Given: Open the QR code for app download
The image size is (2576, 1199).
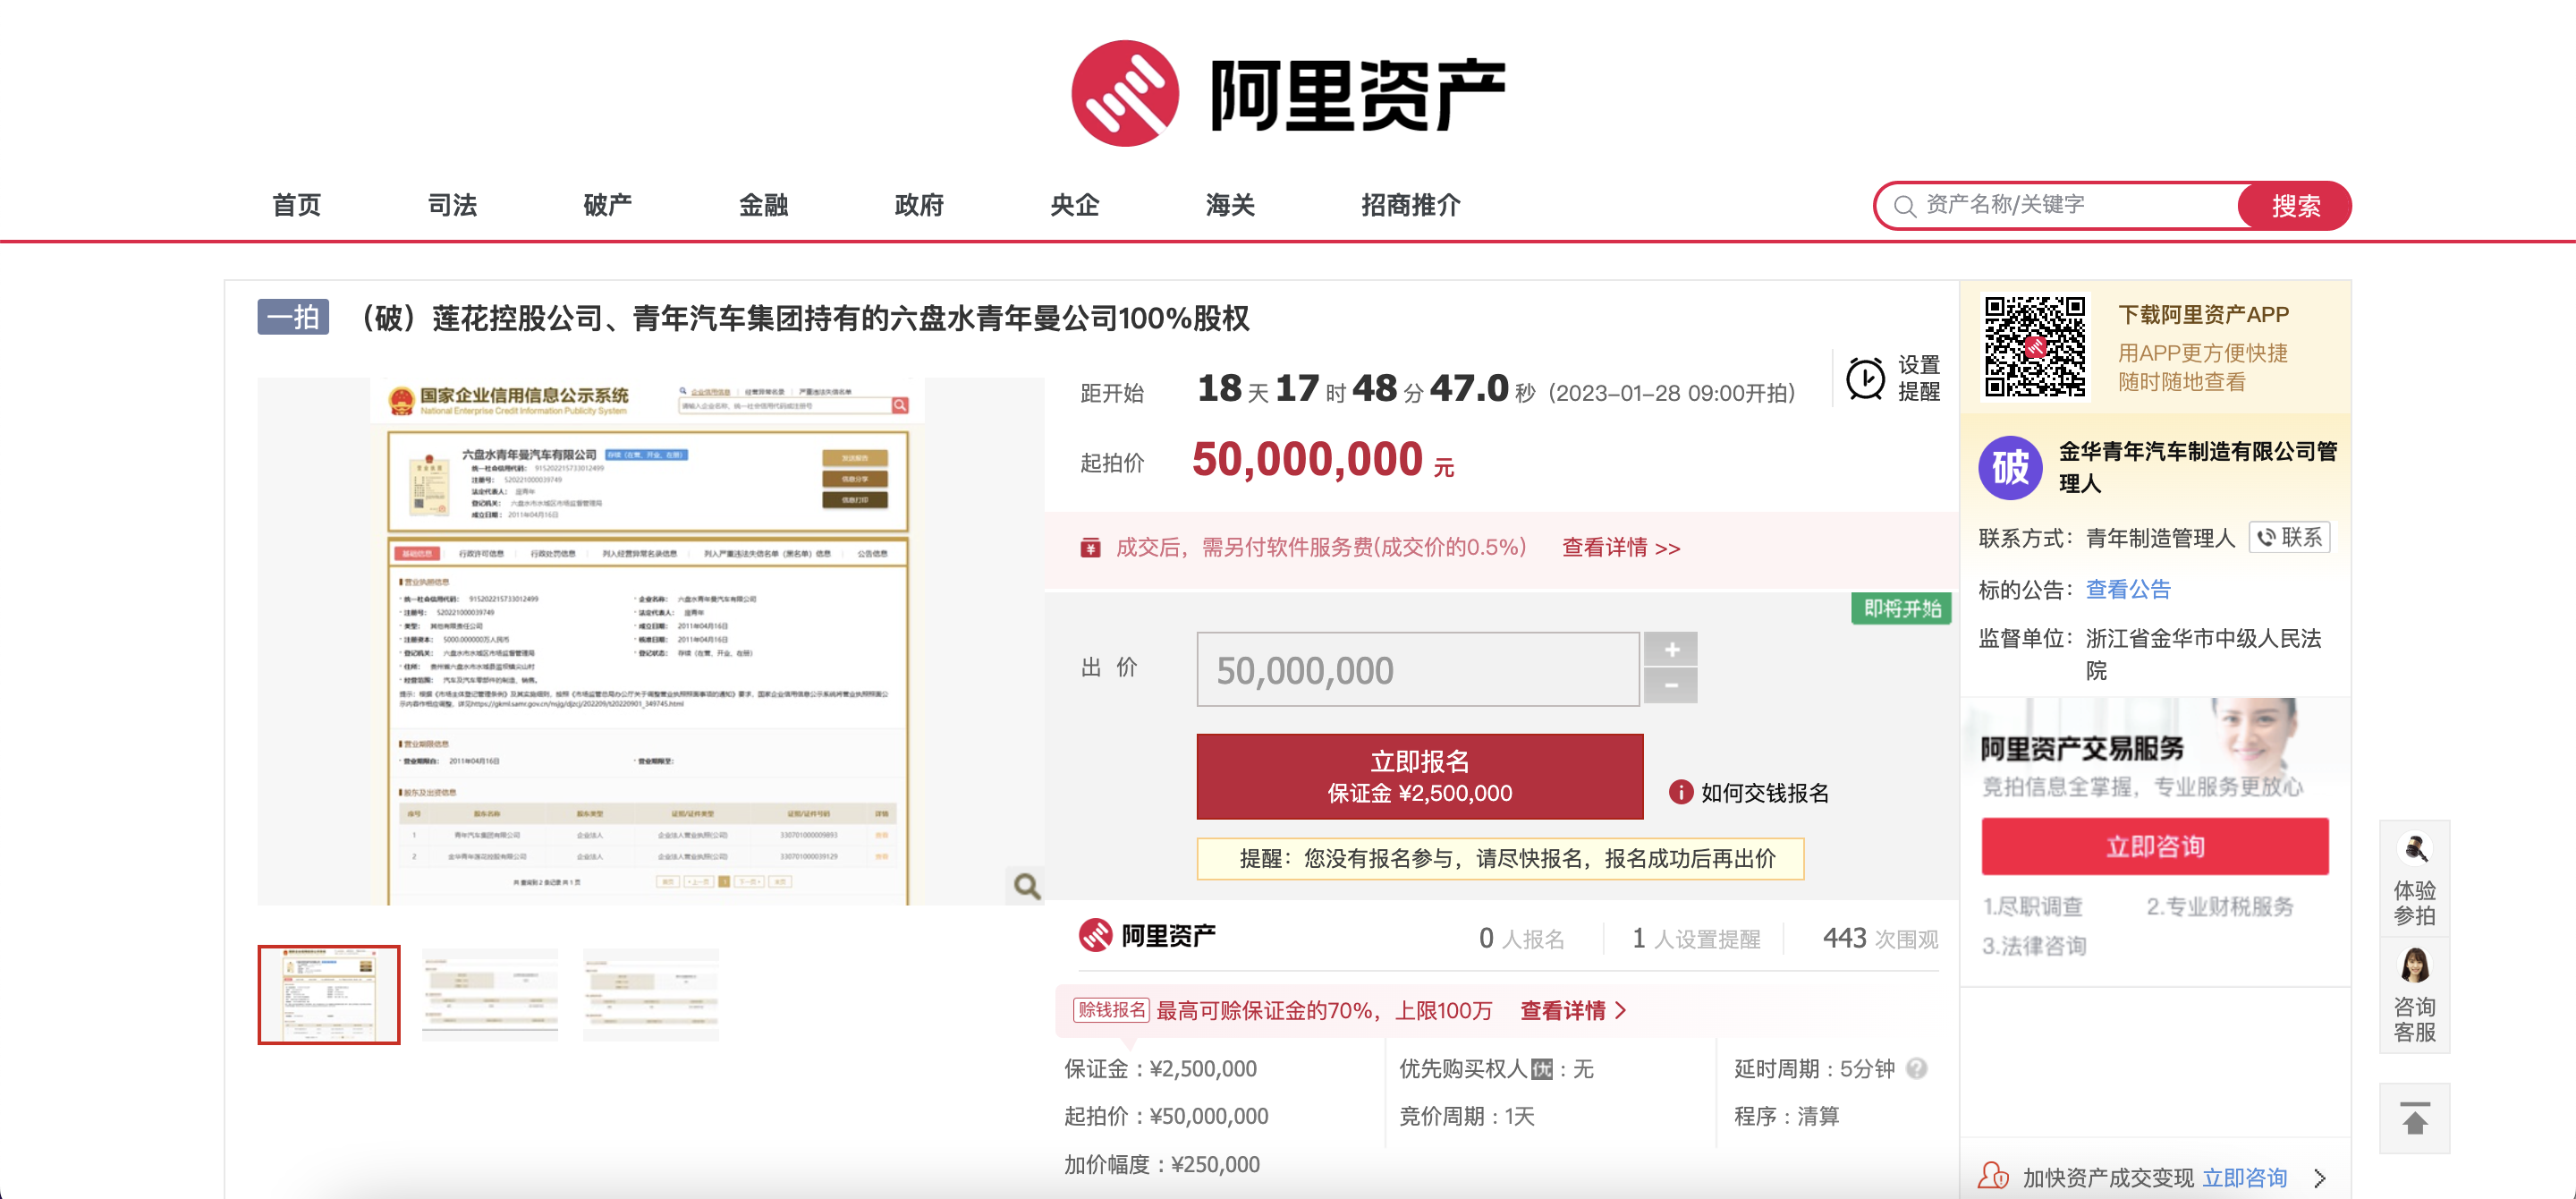Looking at the screenshot, I should [2035, 346].
